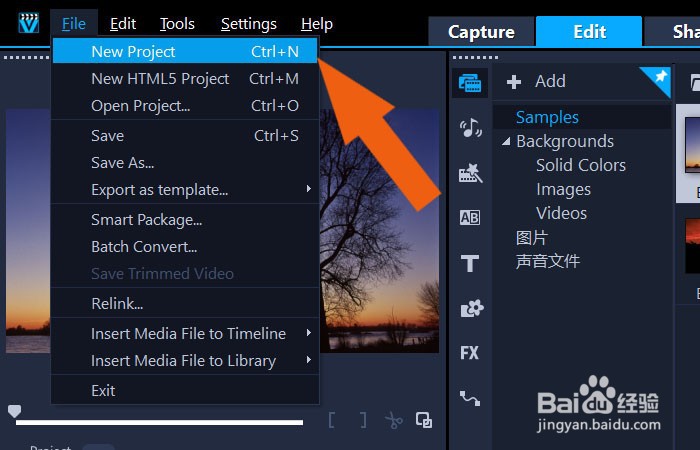Click the enlarge preview window icon
The image size is (700, 450).
coord(424,420)
